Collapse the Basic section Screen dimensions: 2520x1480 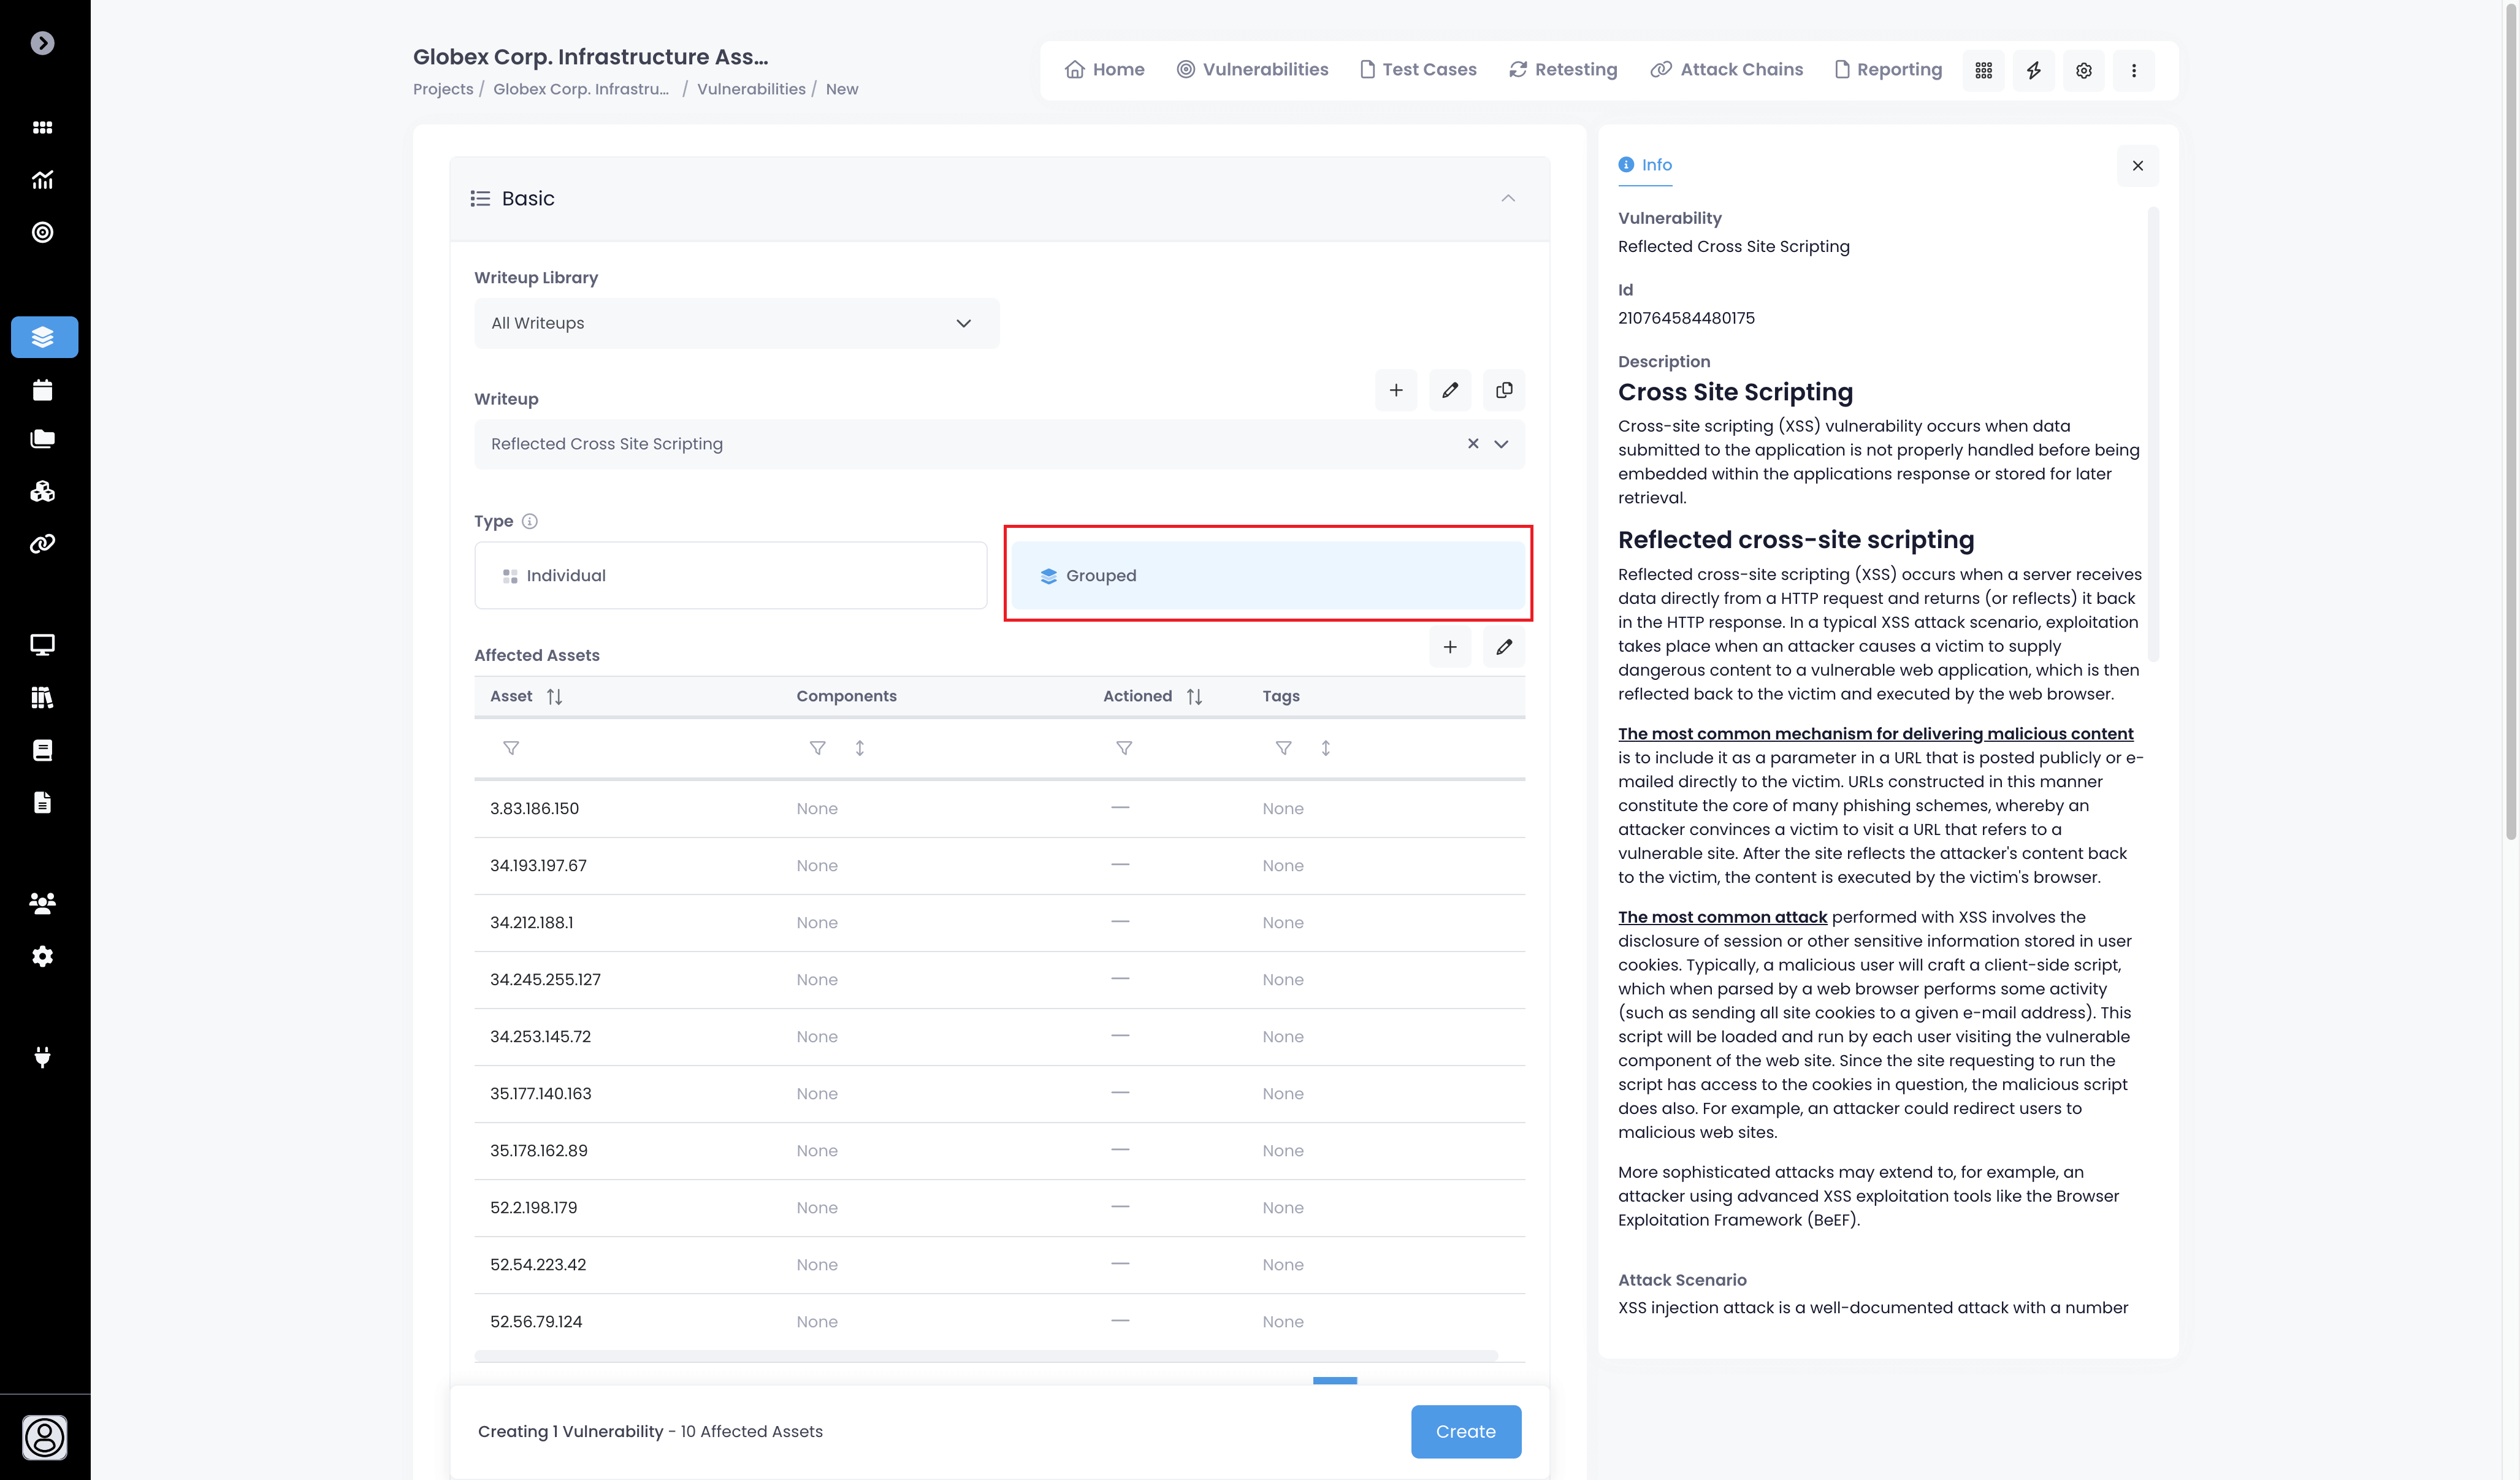(x=1507, y=198)
